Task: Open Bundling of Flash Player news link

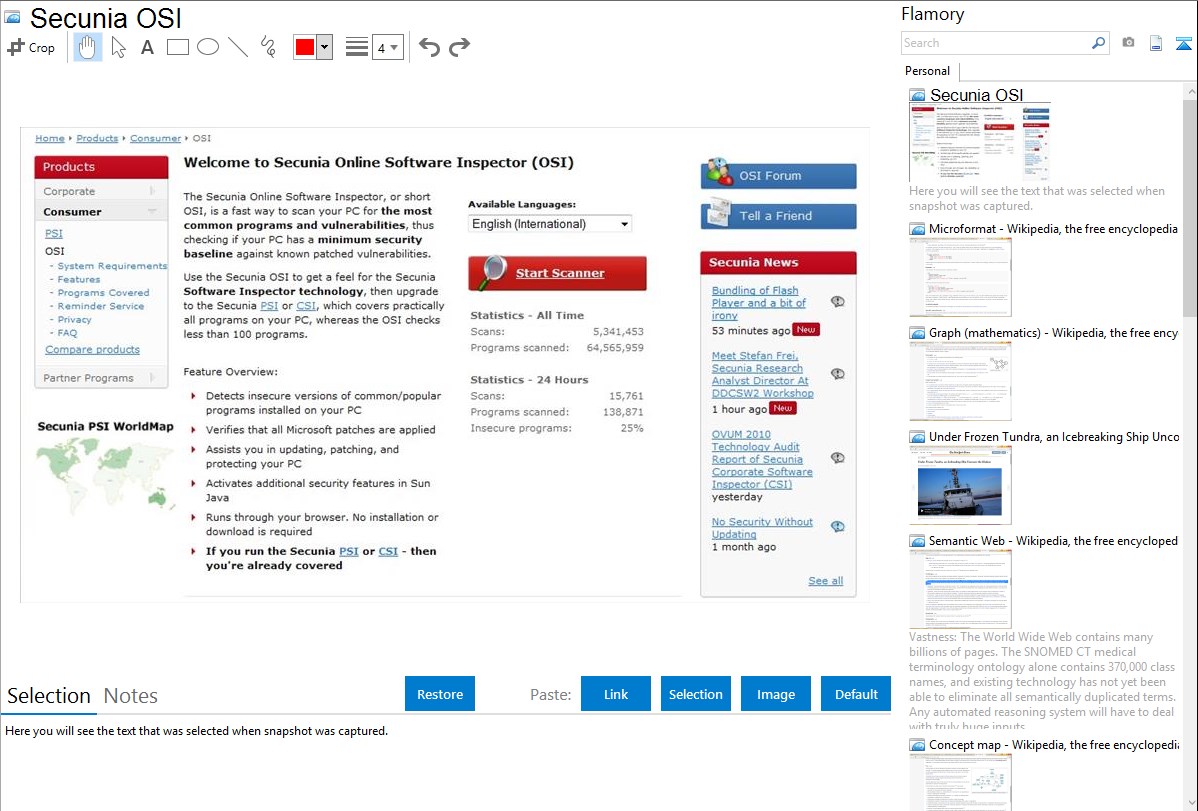Action: pos(759,303)
